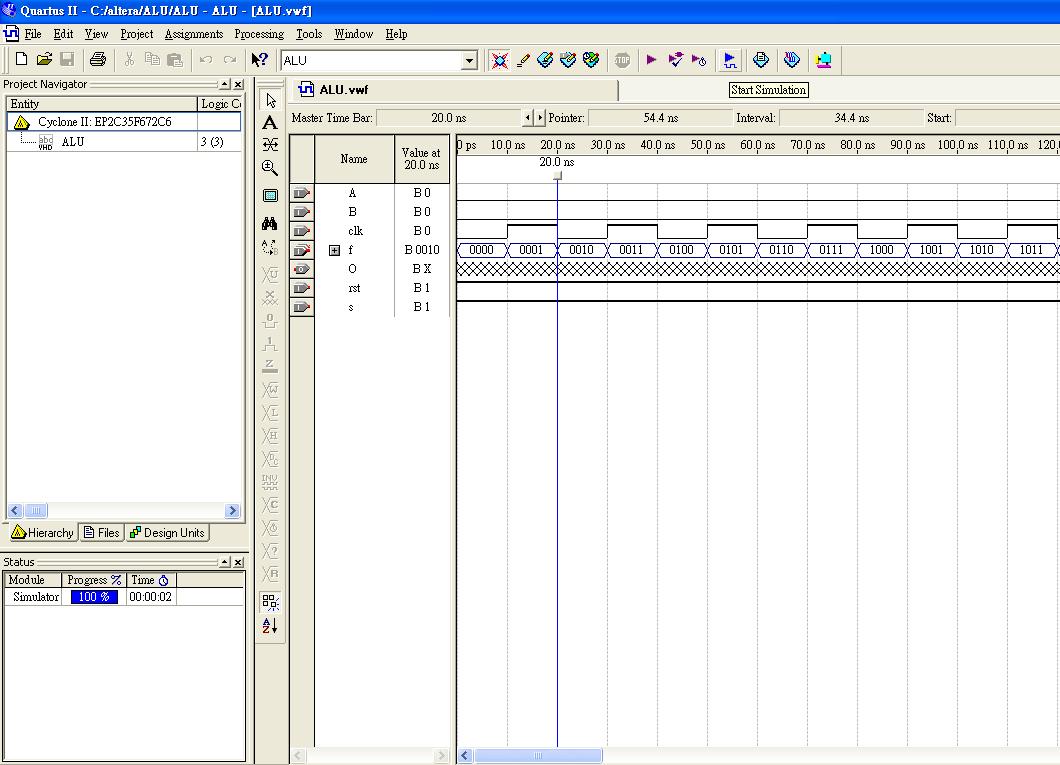The image size is (1060, 765).
Task: Switch to the Files tab
Action: 102,533
